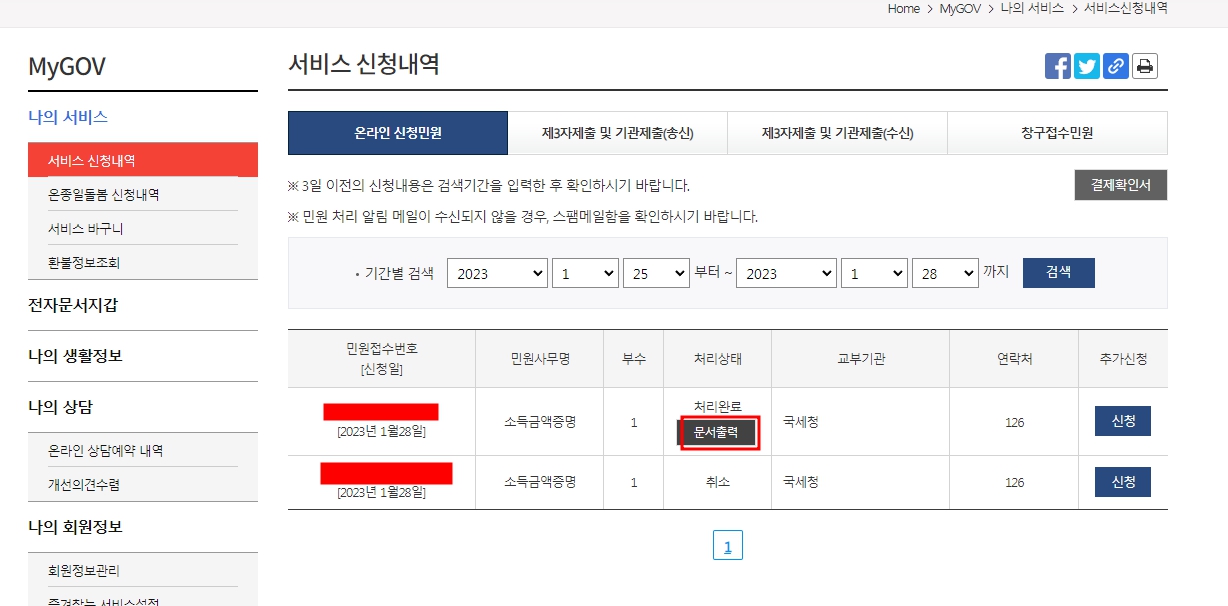Select page 1 in the pagination
The image size is (1228, 606).
pos(727,544)
